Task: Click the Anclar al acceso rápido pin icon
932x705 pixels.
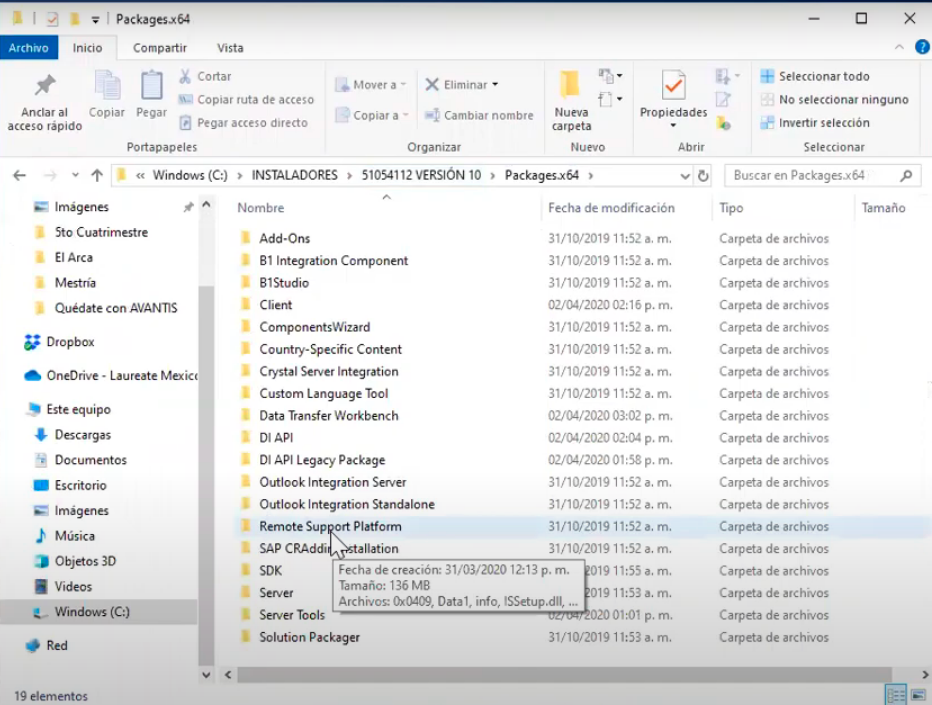Action: coord(45,86)
